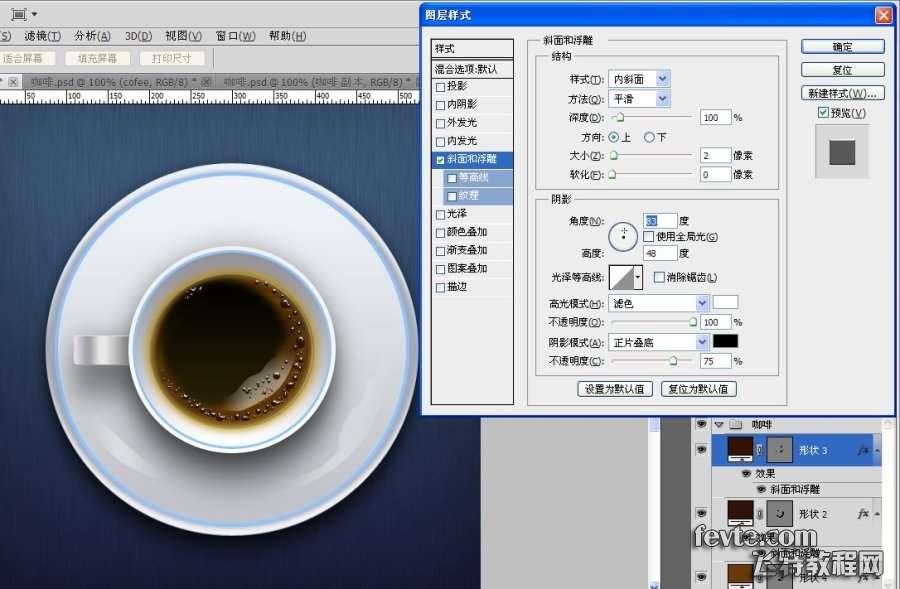Viewport: 900px width, 589px height.
Task: Collapse the 咖啡 layer group triangle
Action: click(x=717, y=425)
